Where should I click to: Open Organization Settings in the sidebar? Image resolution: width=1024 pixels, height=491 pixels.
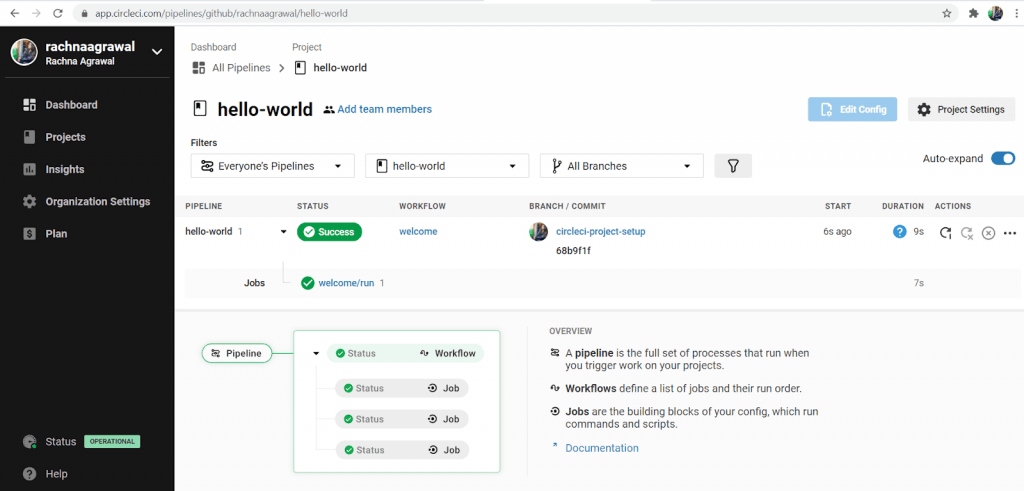(x=97, y=201)
